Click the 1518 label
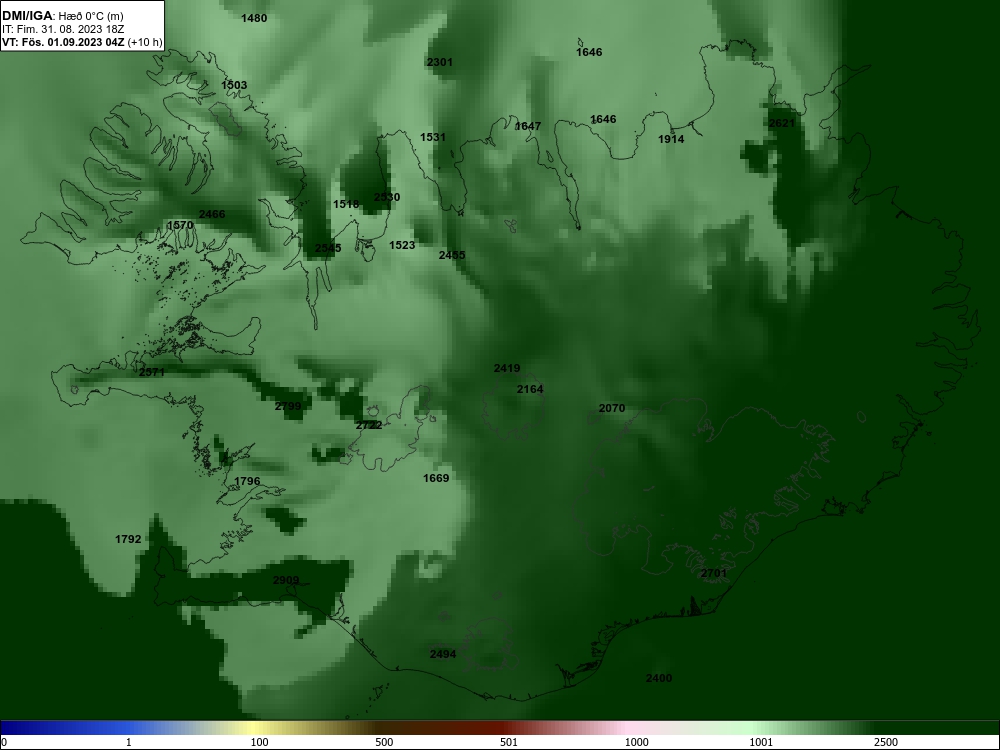Image resolution: width=1000 pixels, height=750 pixels. point(346,205)
